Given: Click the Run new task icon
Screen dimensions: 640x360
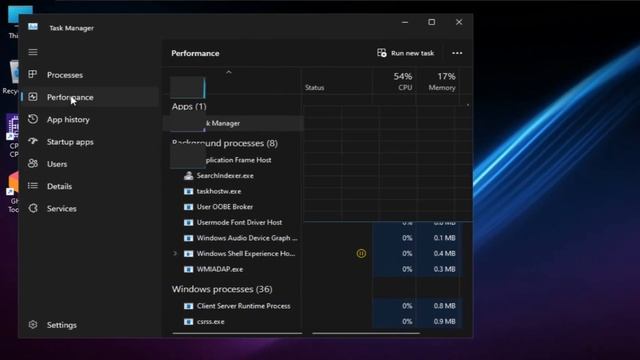Looking at the screenshot, I should pyautogui.click(x=382, y=53).
